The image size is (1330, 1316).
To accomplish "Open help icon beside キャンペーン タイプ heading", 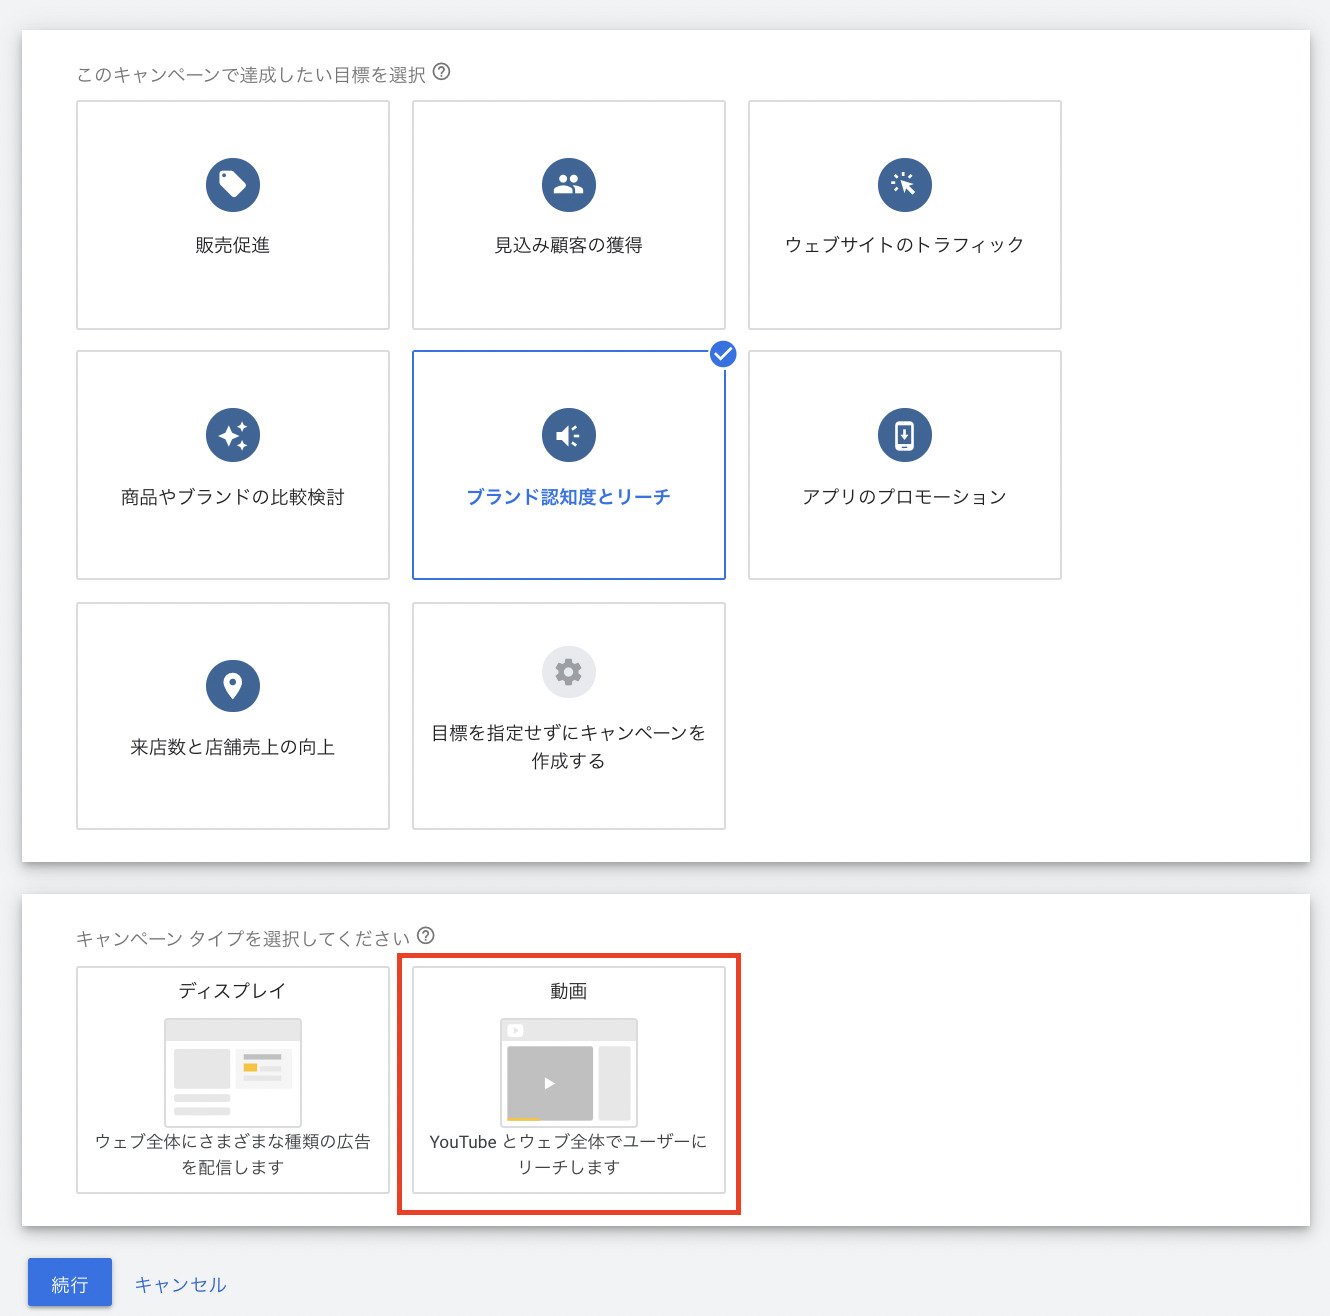I will coord(426,936).
